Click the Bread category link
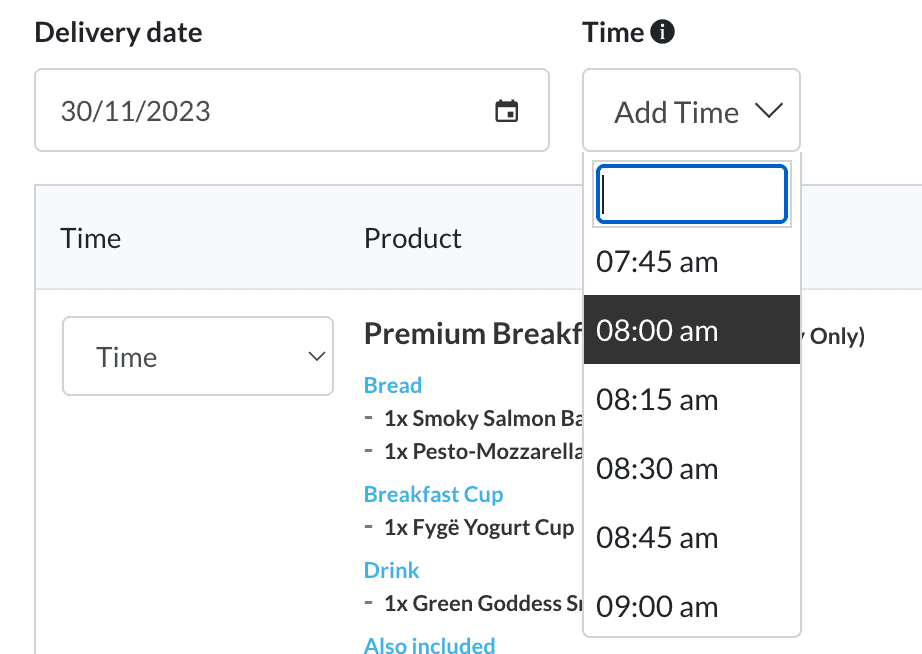The height and width of the screenshot is (654, 922). (x=393, y=385)
